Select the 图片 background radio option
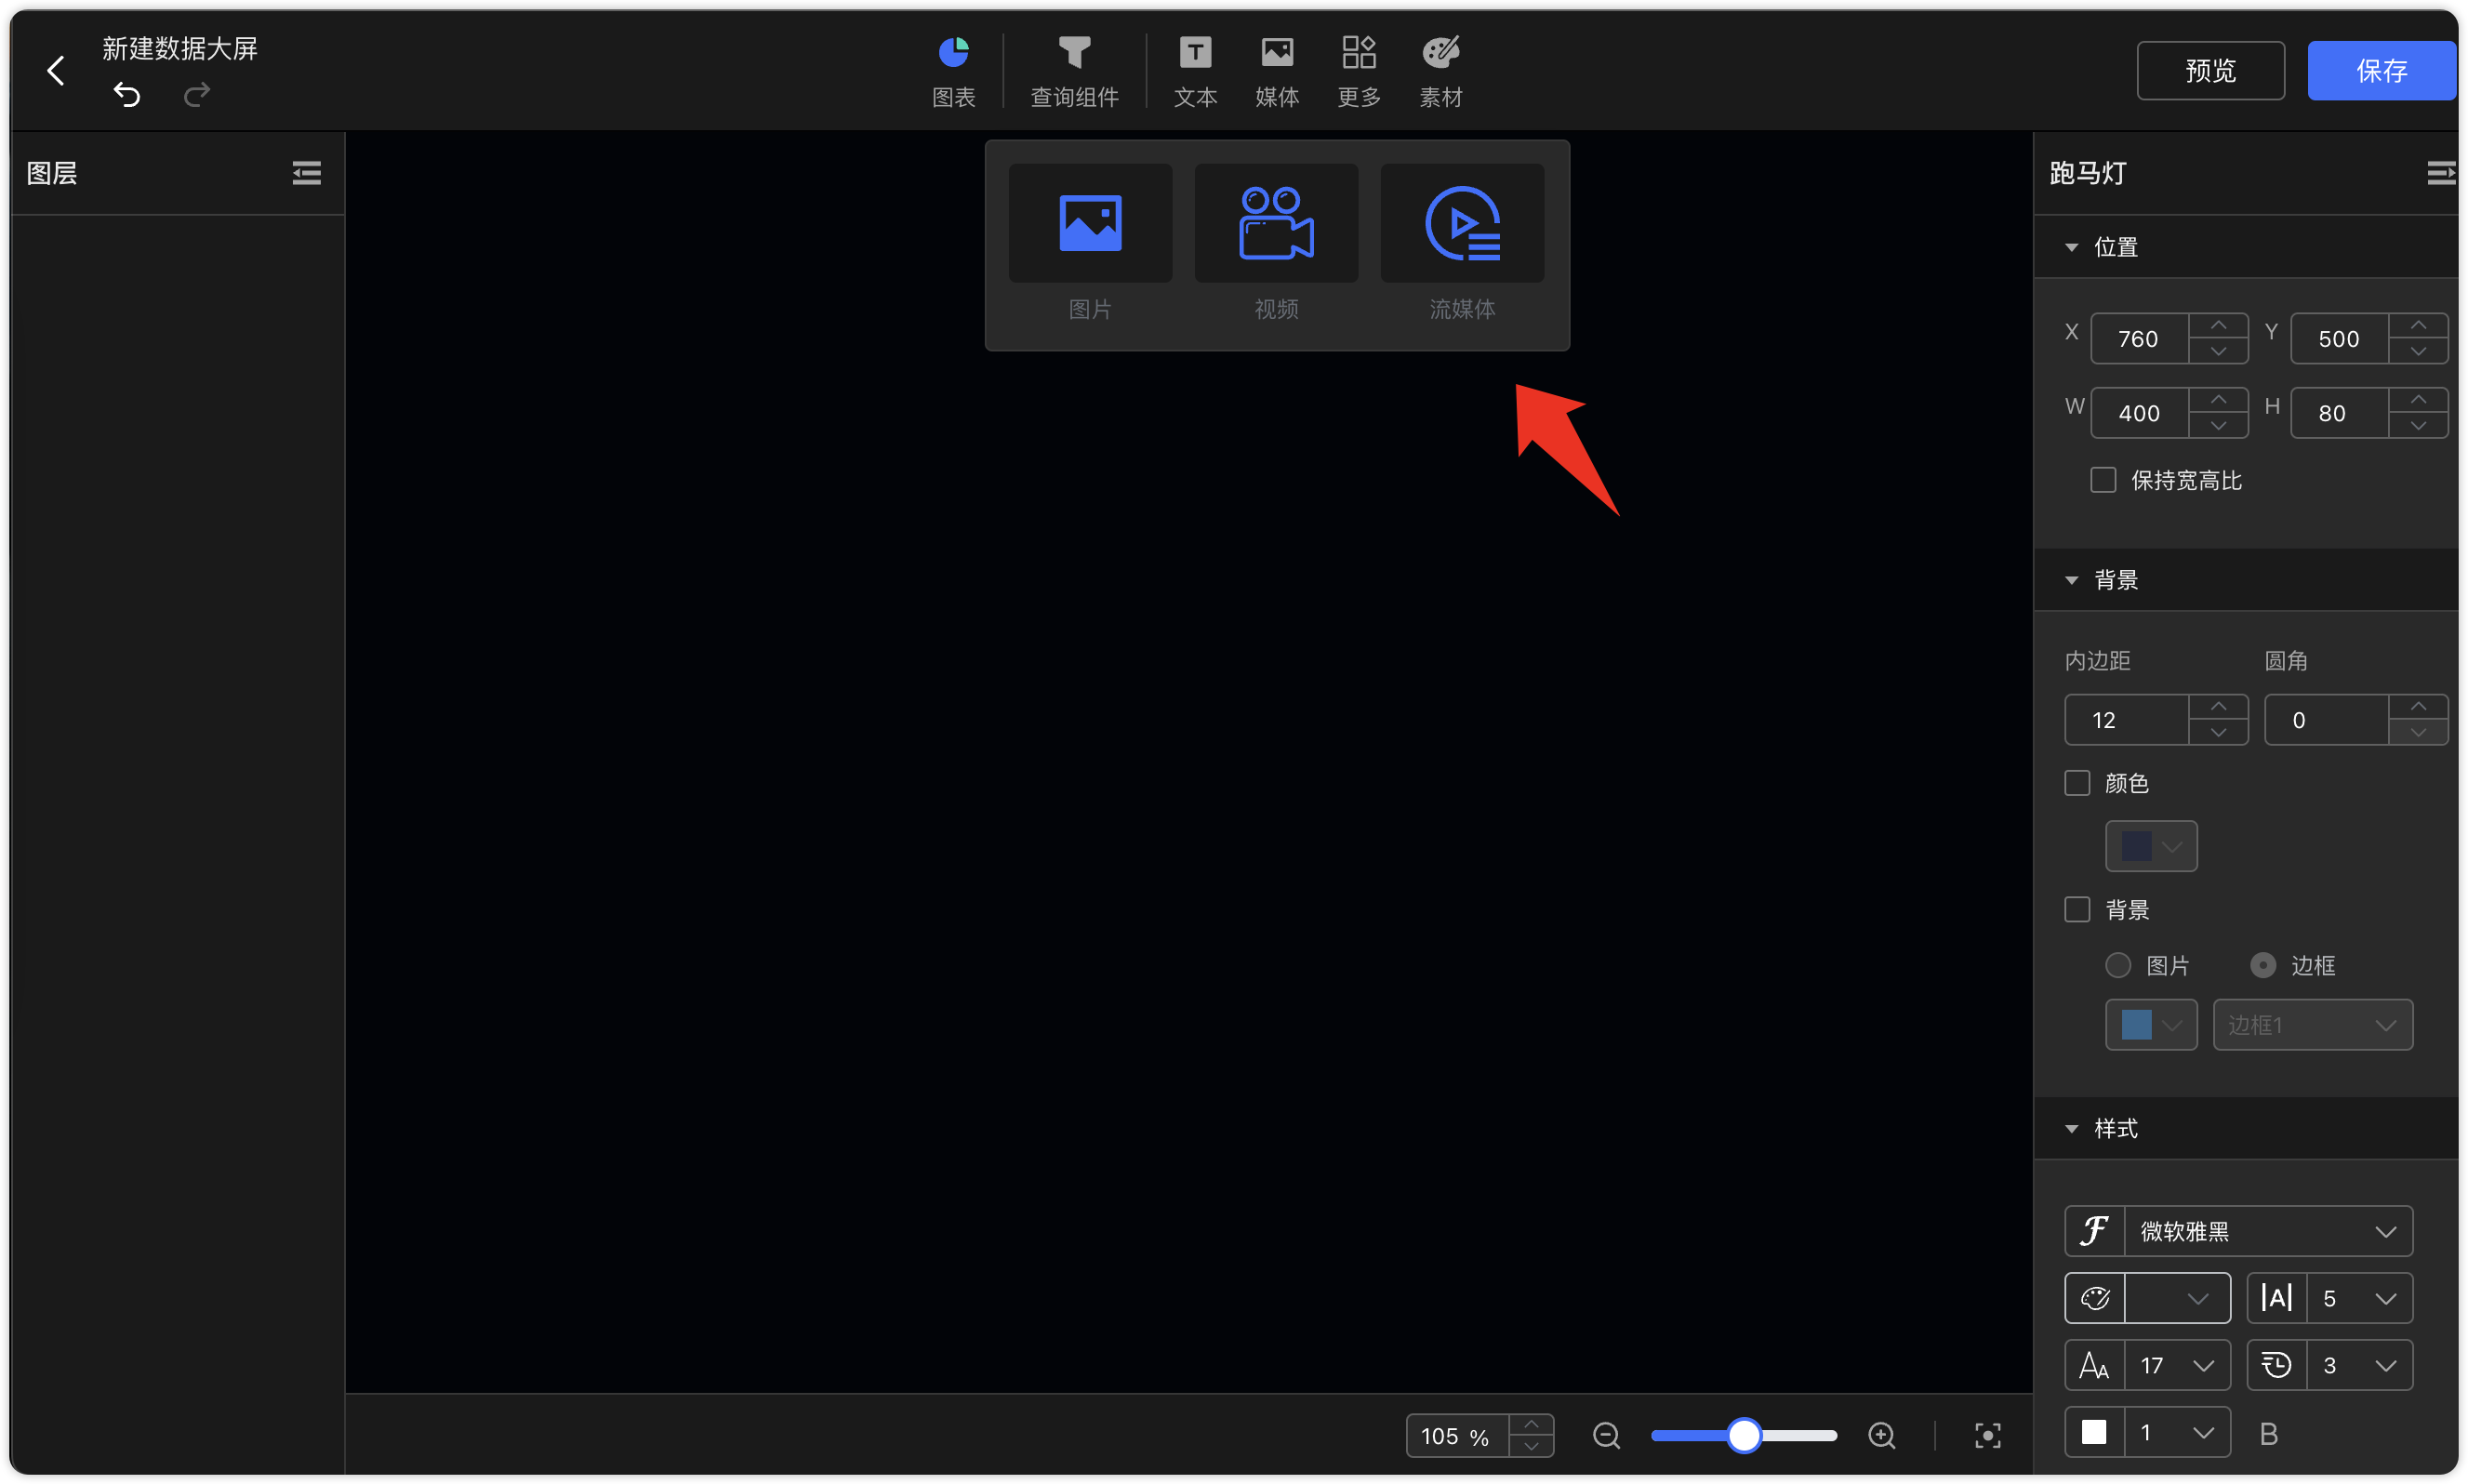 (2117, 965)
